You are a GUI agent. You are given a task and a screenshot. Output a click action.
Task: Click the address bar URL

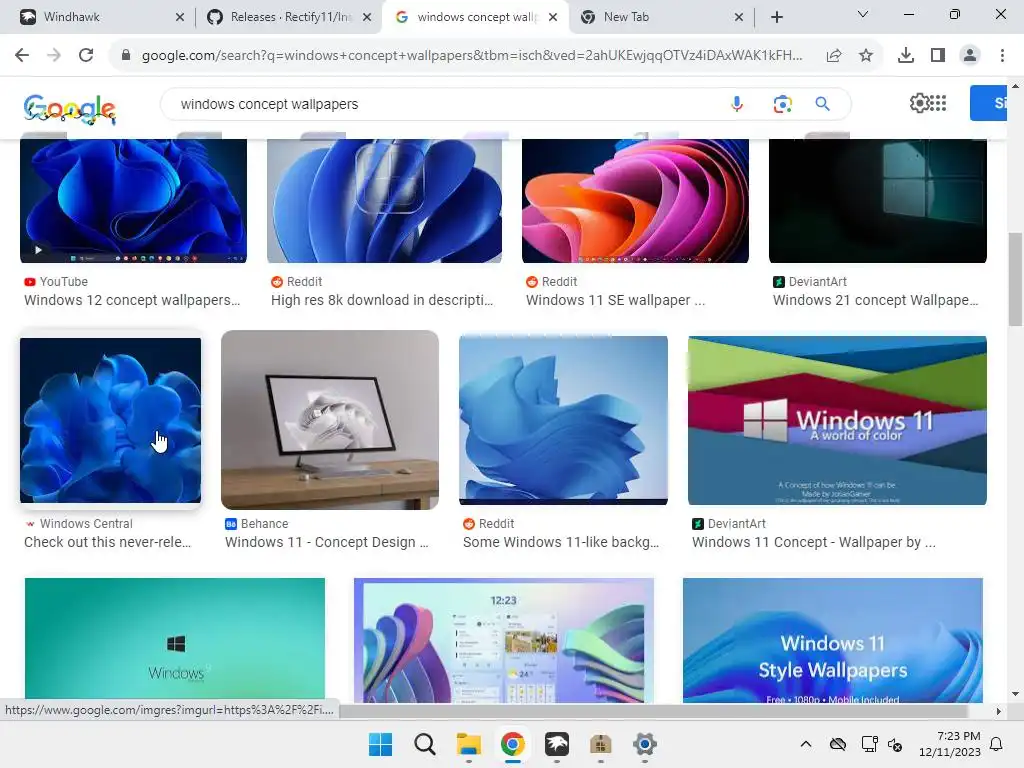pos(472,56)
